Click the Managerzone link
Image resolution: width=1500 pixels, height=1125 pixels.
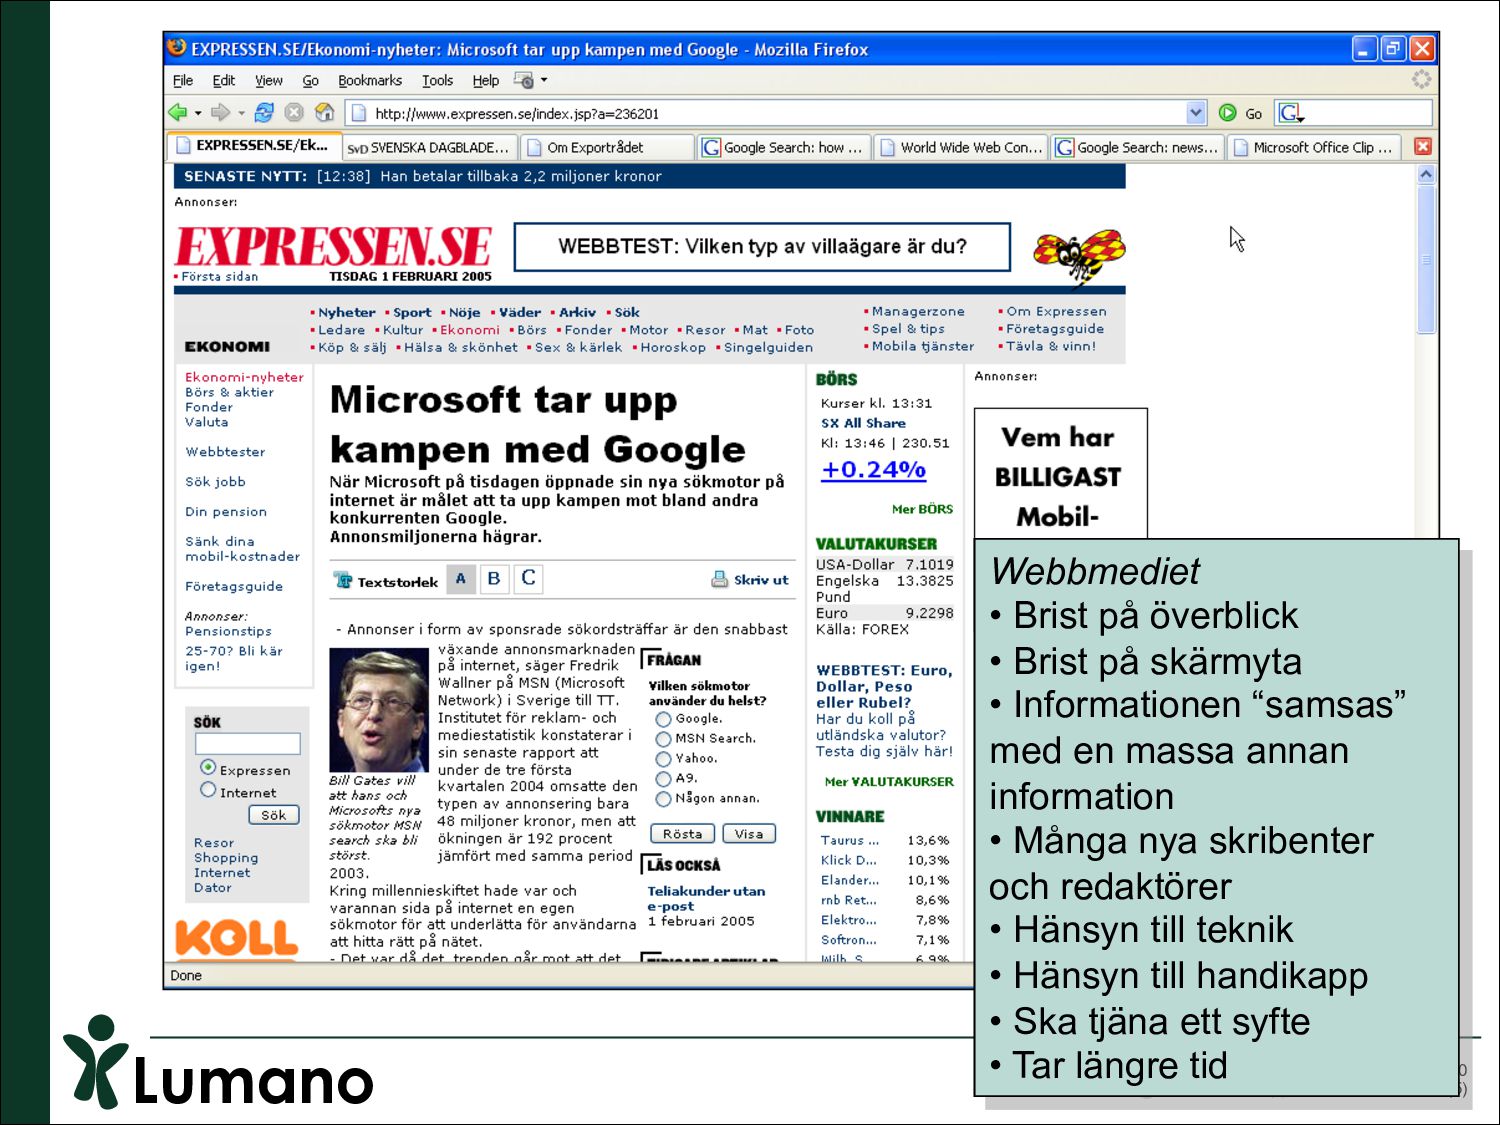coord(918,311)
